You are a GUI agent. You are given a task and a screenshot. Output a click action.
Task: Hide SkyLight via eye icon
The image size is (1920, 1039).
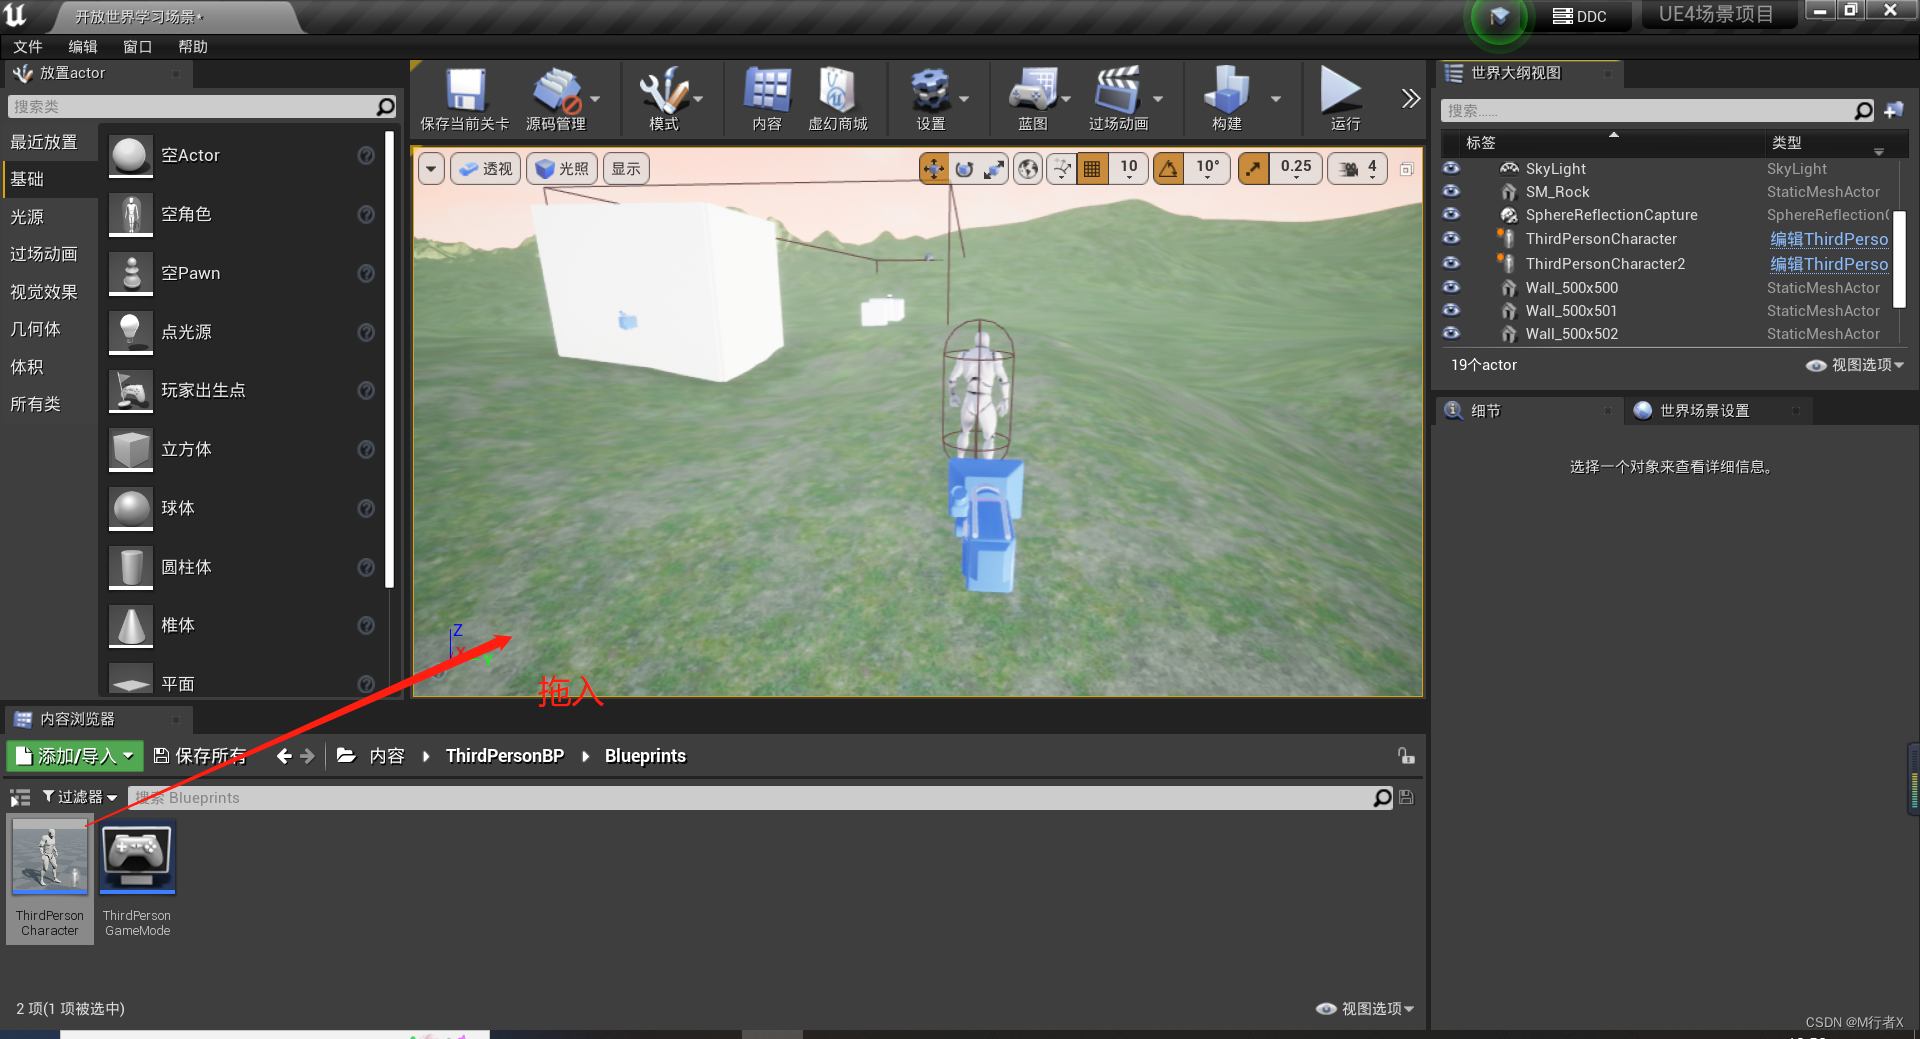[1451, 168]
